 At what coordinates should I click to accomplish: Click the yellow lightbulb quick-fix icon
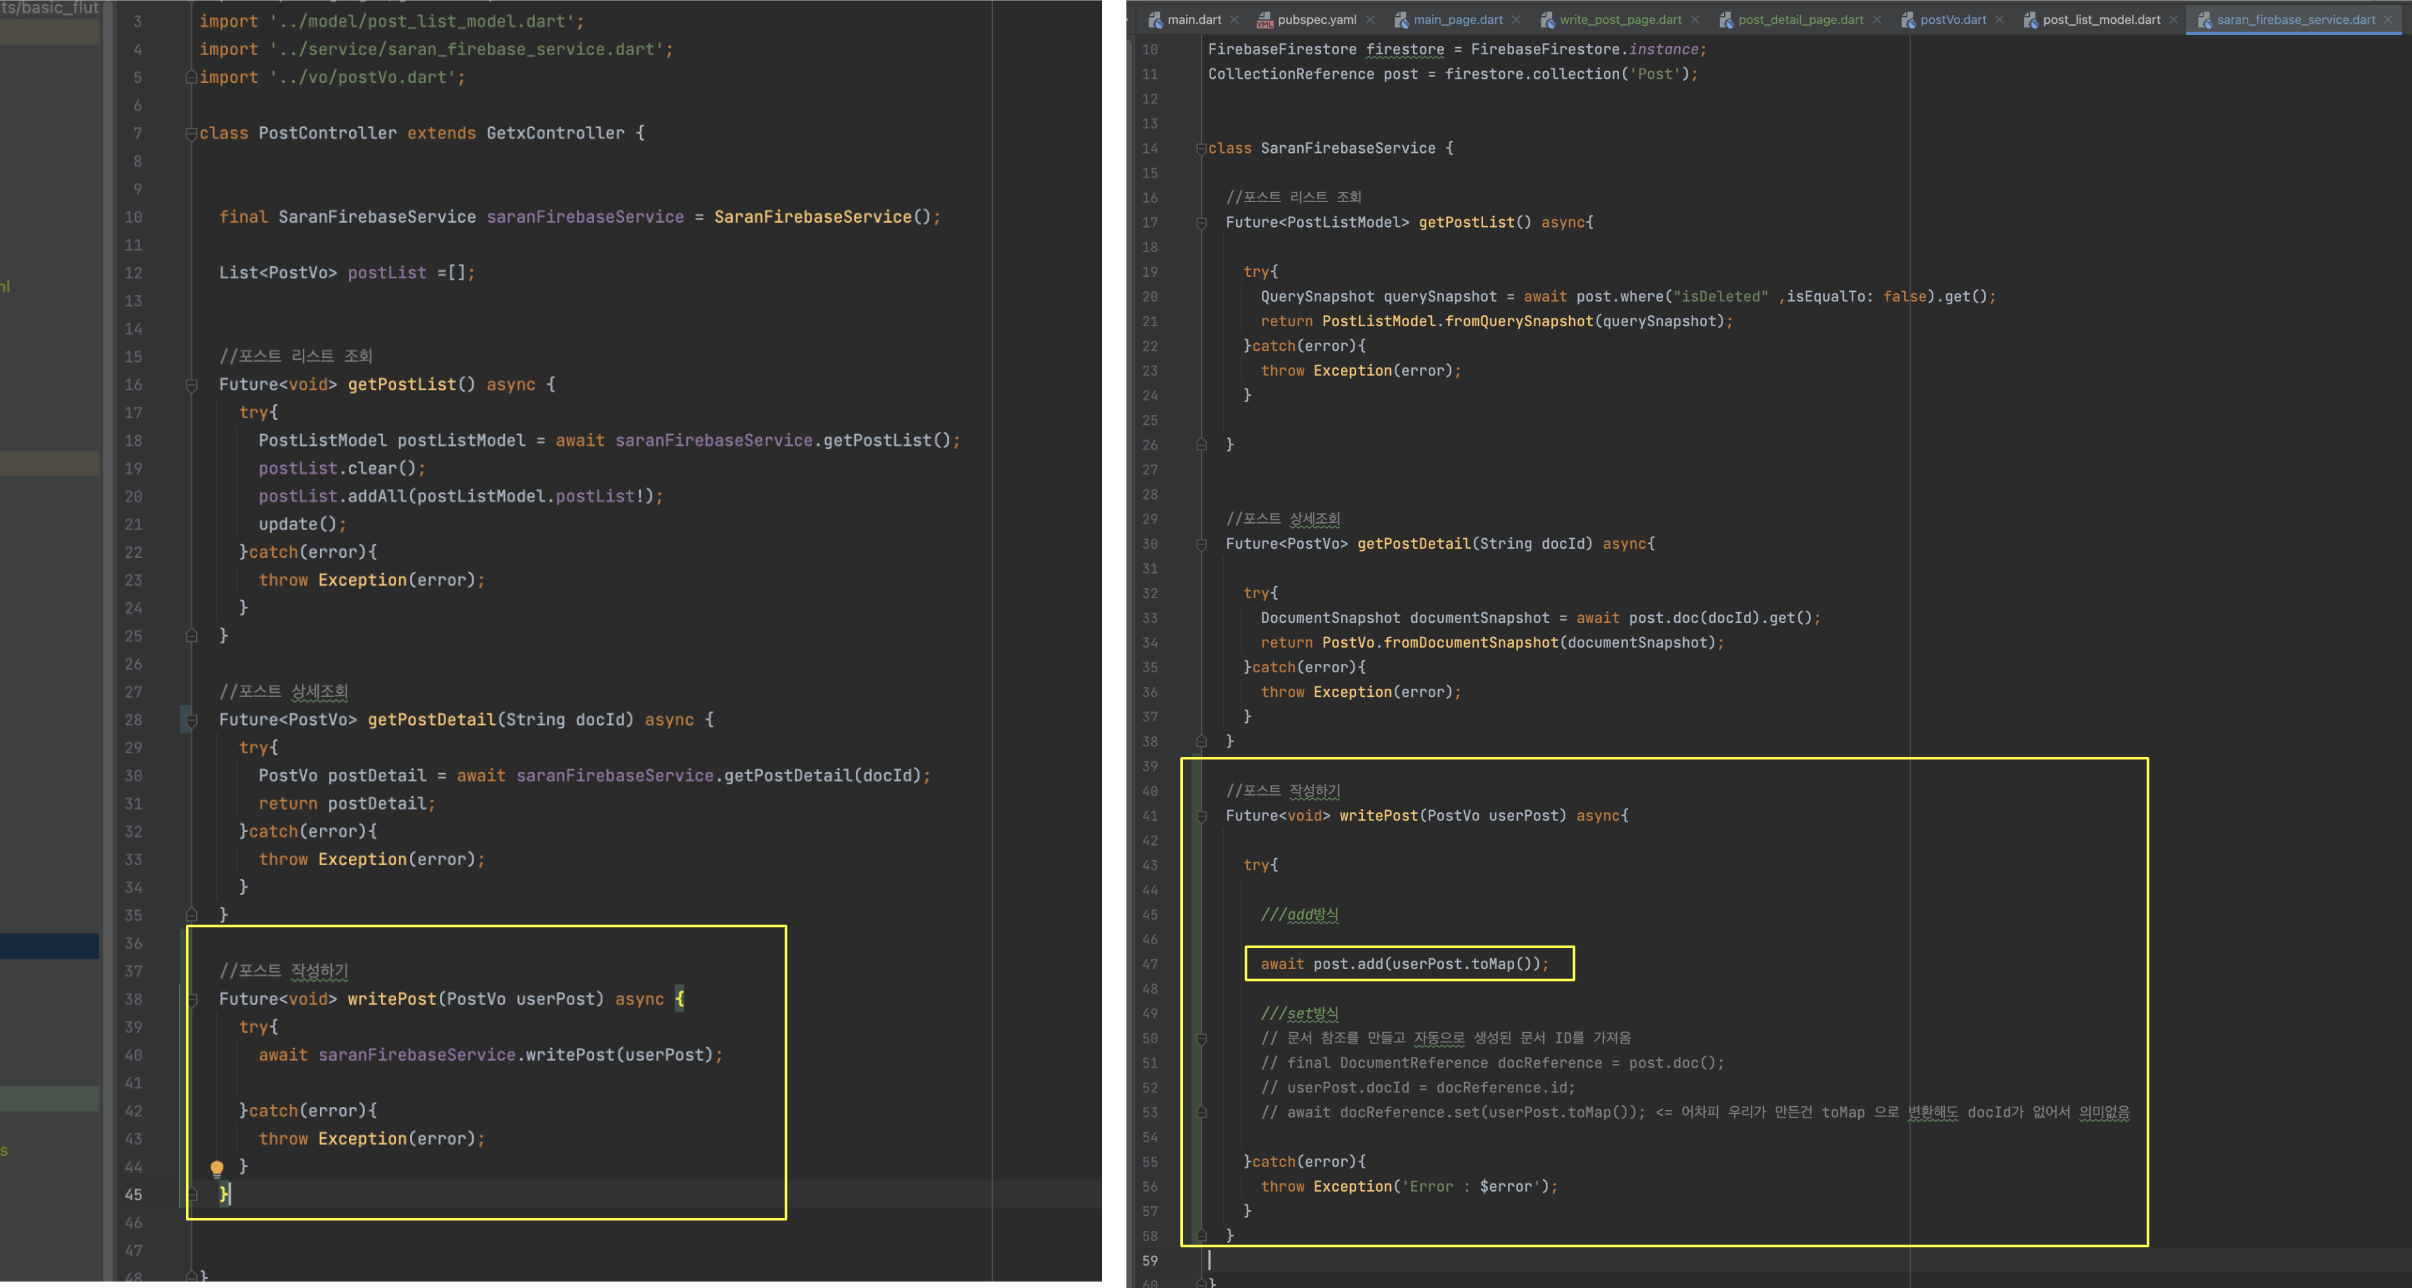click(x=217, y=1167)
